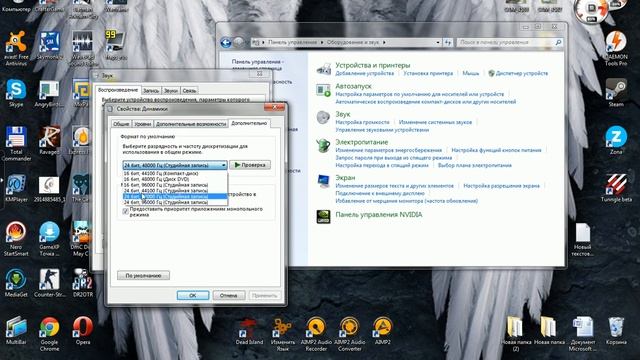Click the Проверка test button
This screenshot has height=360, width=640.
coord(250,165)
